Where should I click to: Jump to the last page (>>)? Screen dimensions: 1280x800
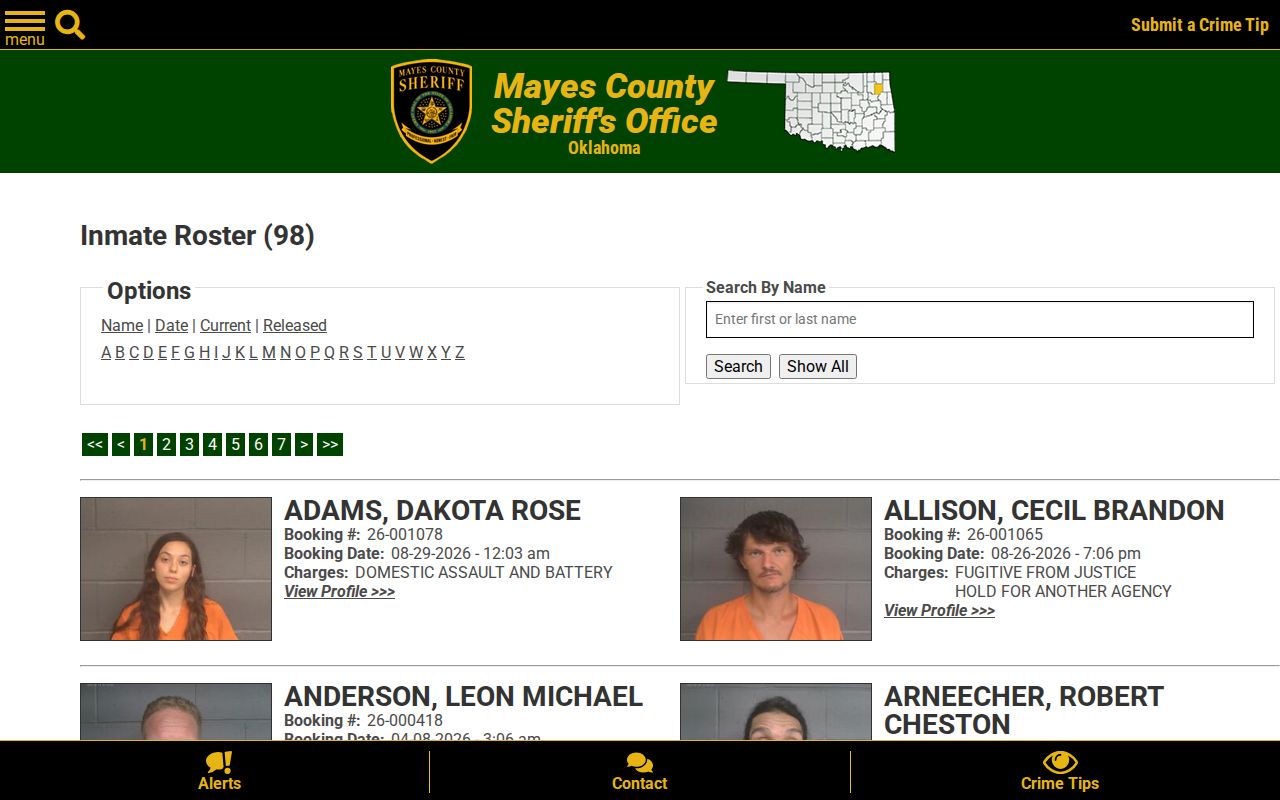pyautogui.click(x=330, y=444)
